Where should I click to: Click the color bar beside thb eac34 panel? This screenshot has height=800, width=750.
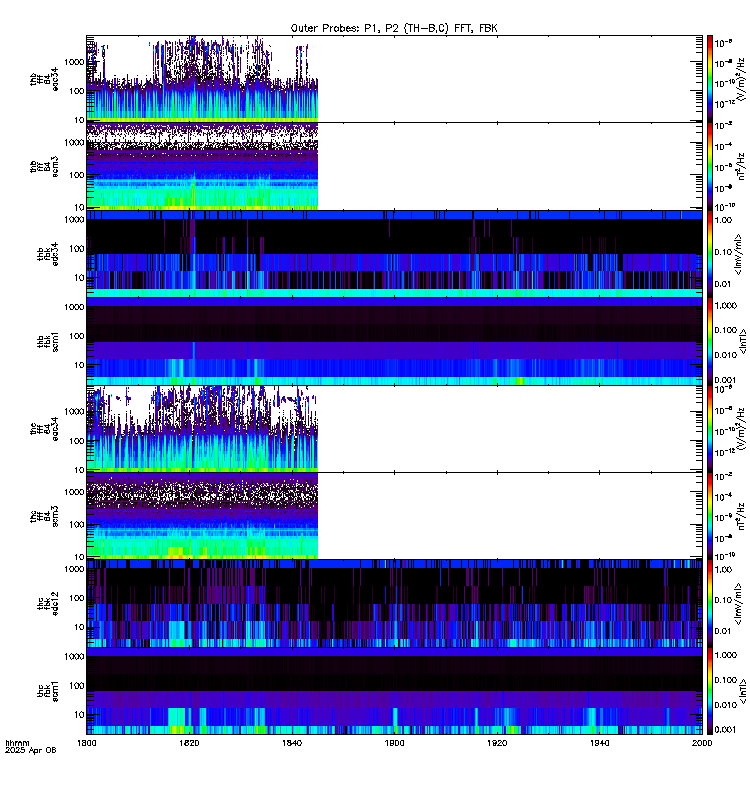coord(709,79)
